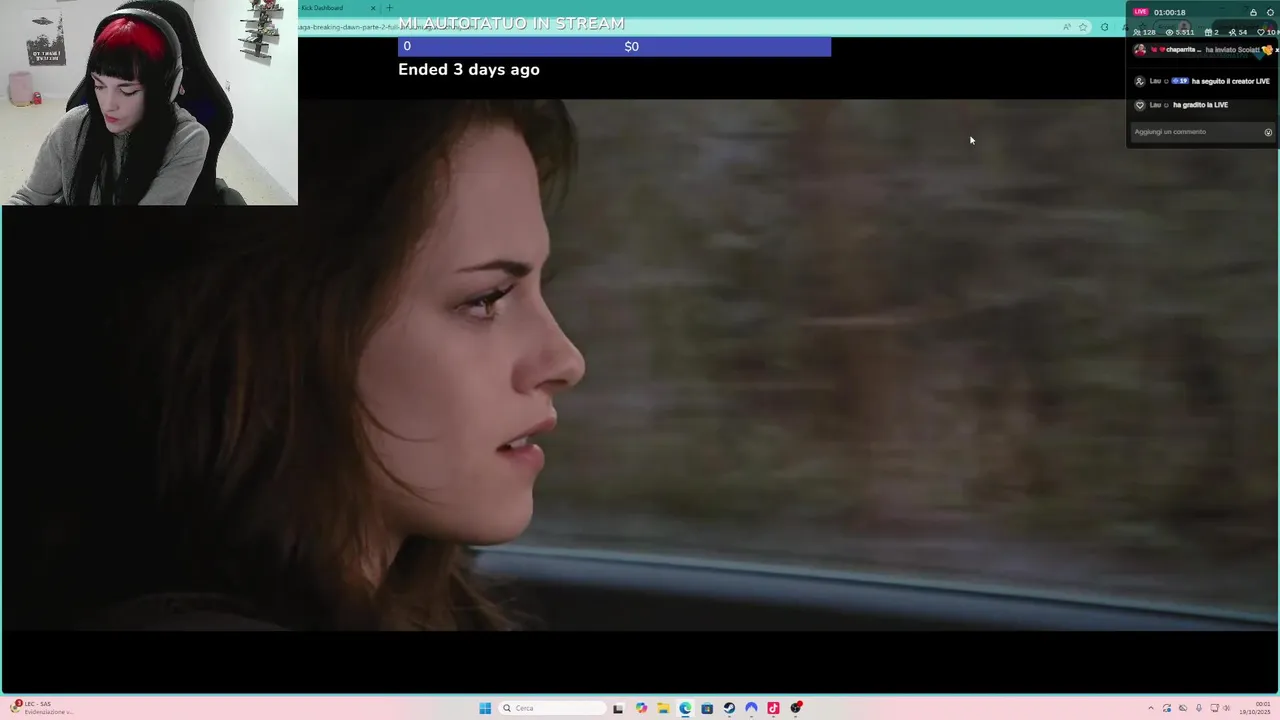
Task: Open a new browser tab
Action: point(389,8)
